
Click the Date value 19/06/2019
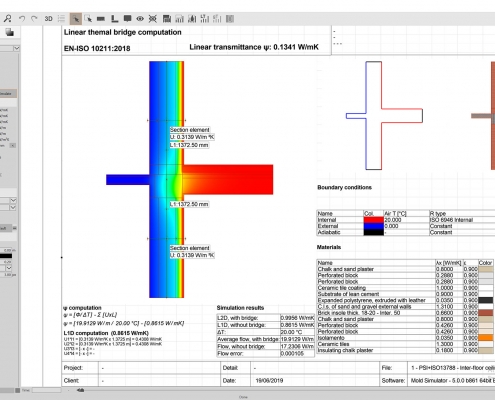[269, 380]
